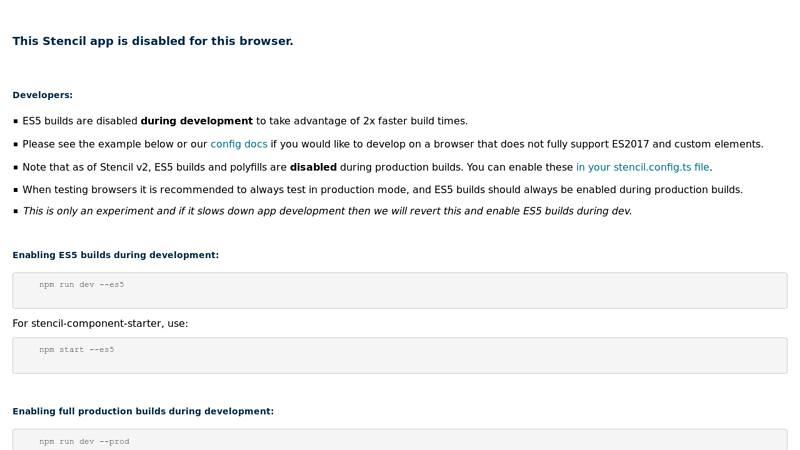Screen dimensions: 800x450
Task: Click the square bullet before 'Note that as of Stencil v2'
Action: [16, 167]
